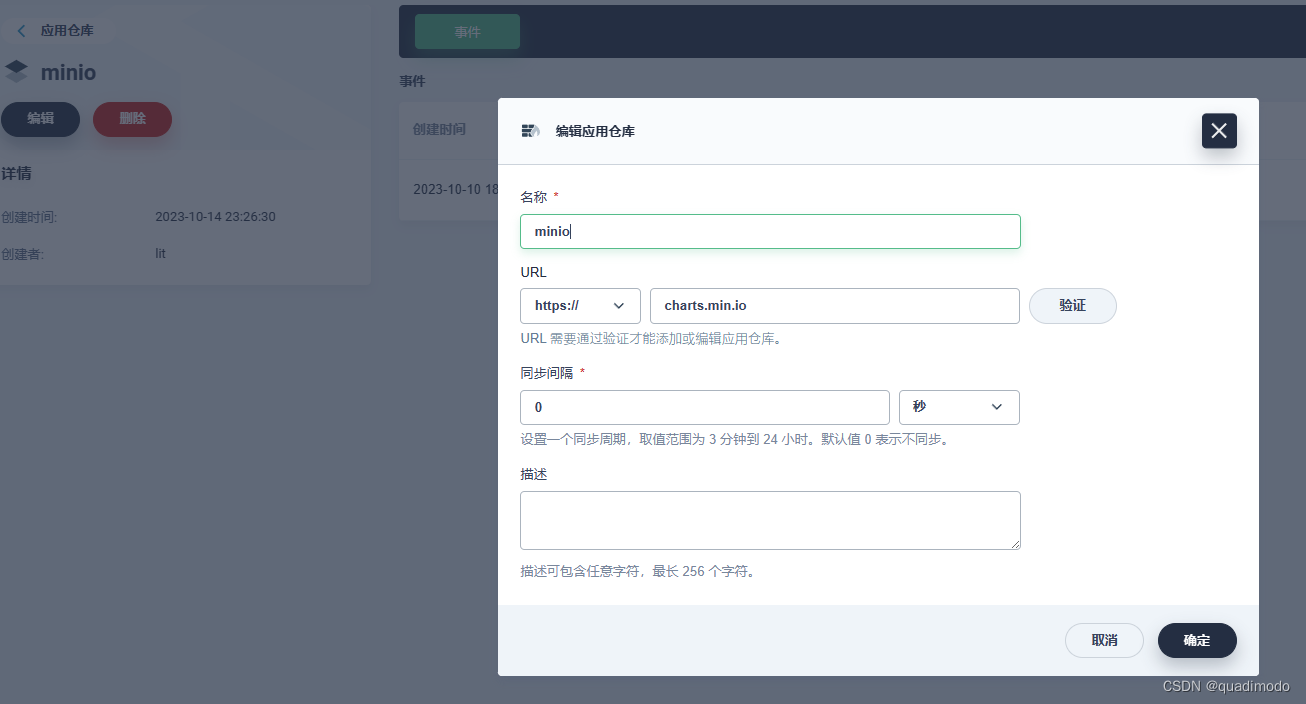This screenshot has height=704, width=1306.
Task: Click the 编辑 edit button
Action: pos(40,118)
